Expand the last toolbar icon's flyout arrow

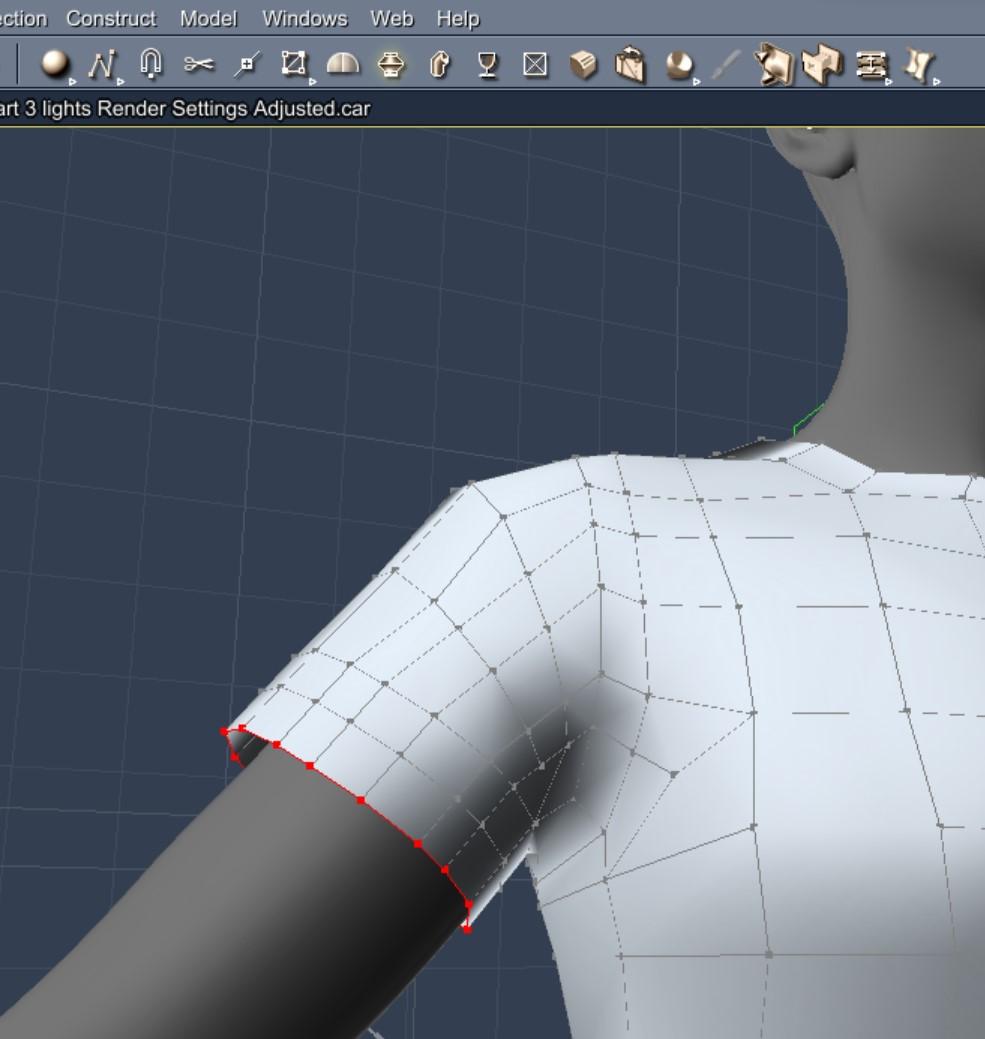point(937,82)
